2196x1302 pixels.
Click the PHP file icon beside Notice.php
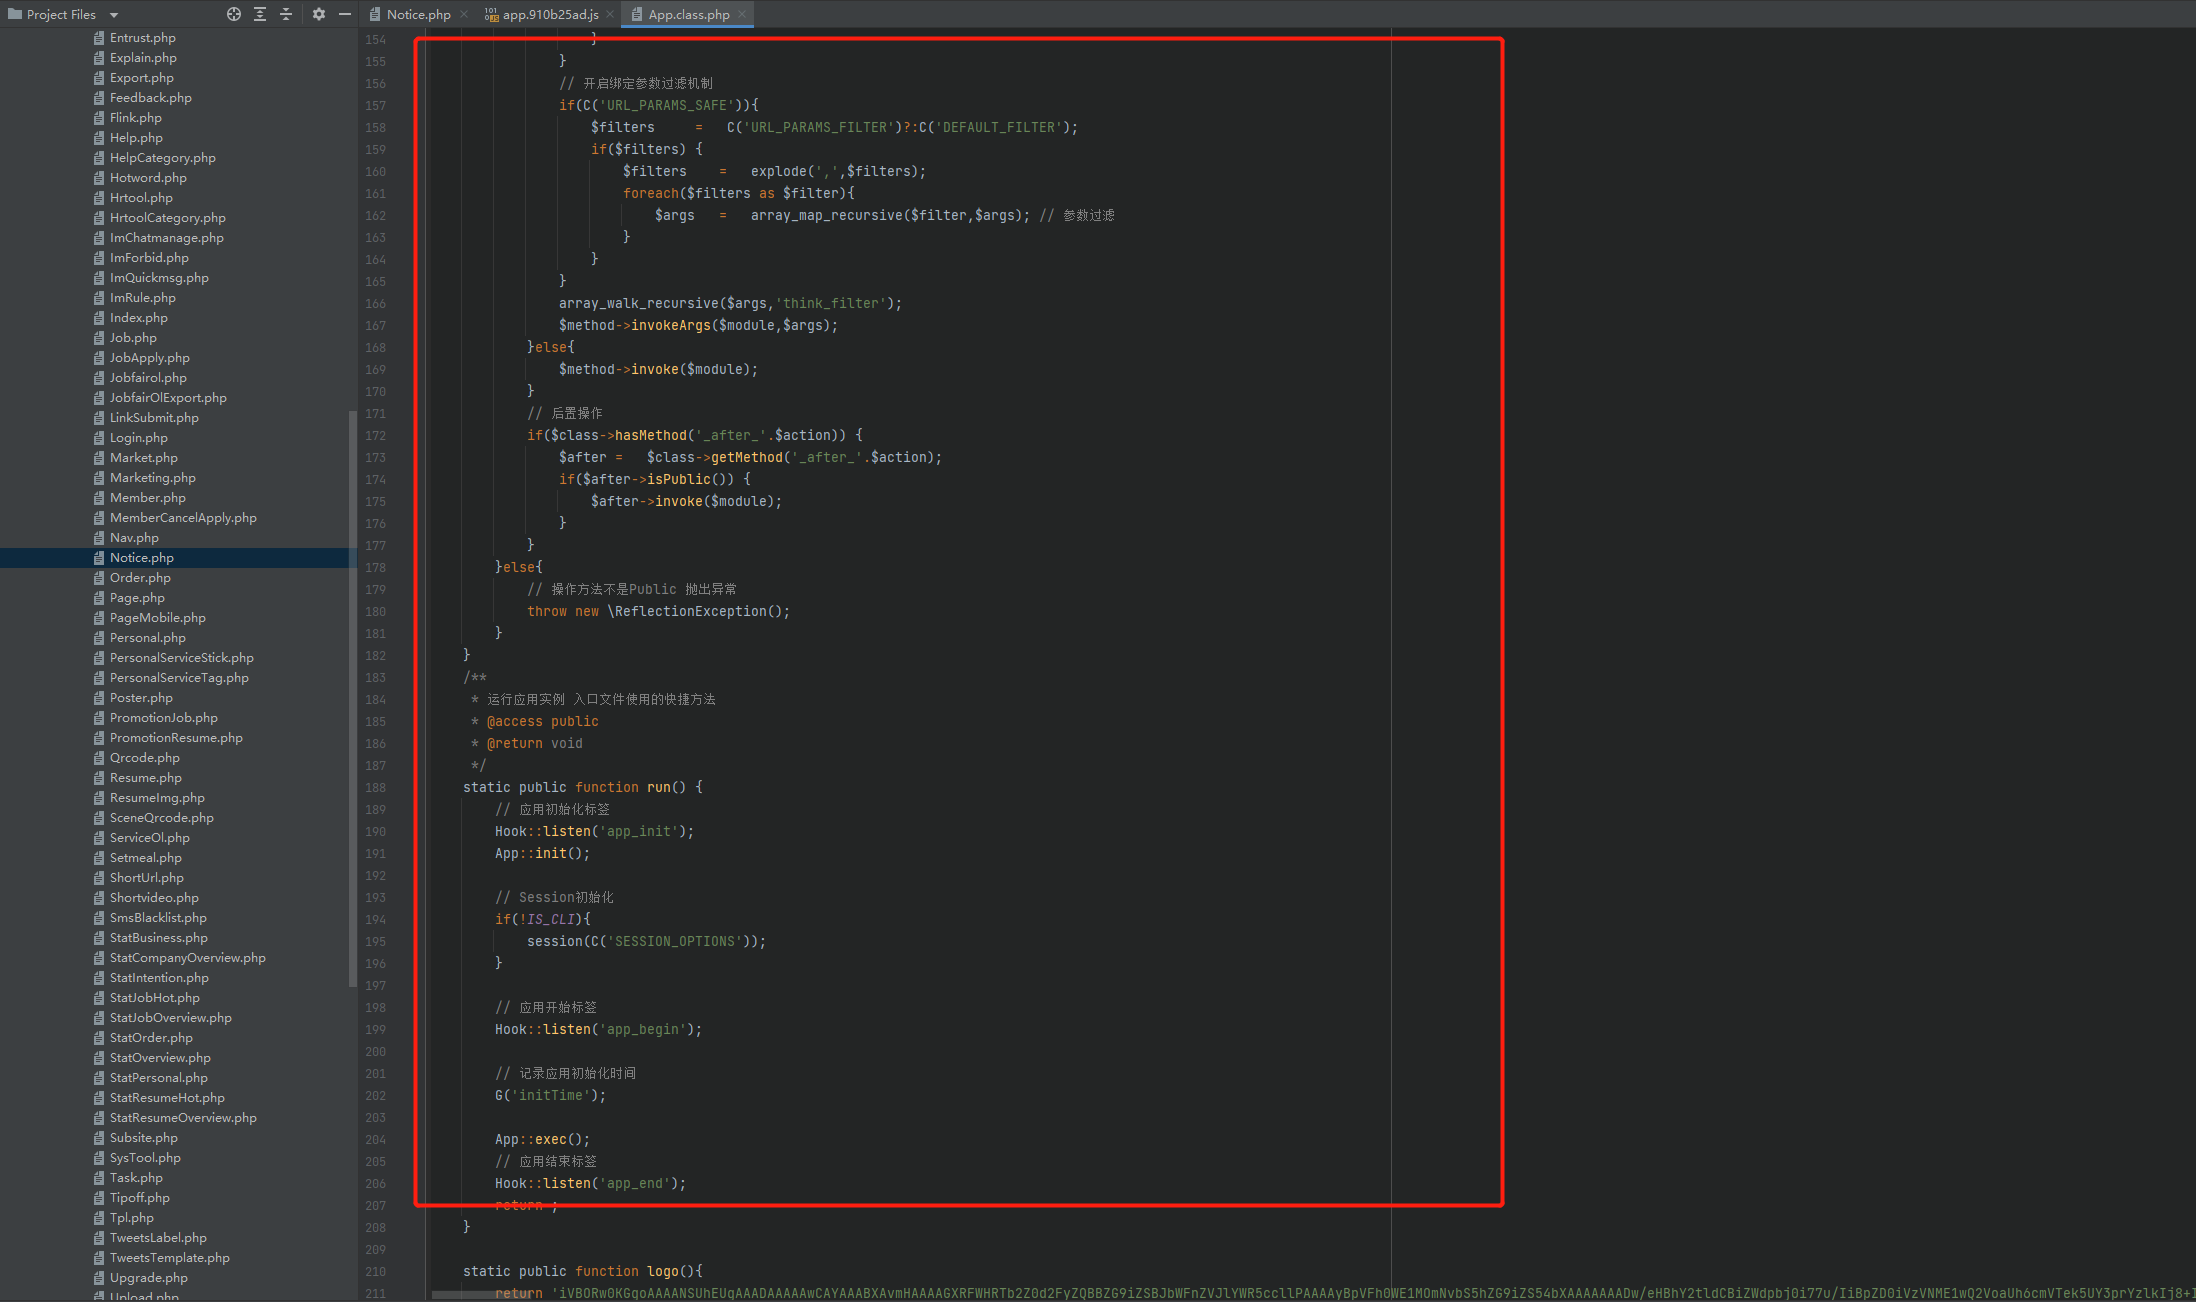[376, 14]
